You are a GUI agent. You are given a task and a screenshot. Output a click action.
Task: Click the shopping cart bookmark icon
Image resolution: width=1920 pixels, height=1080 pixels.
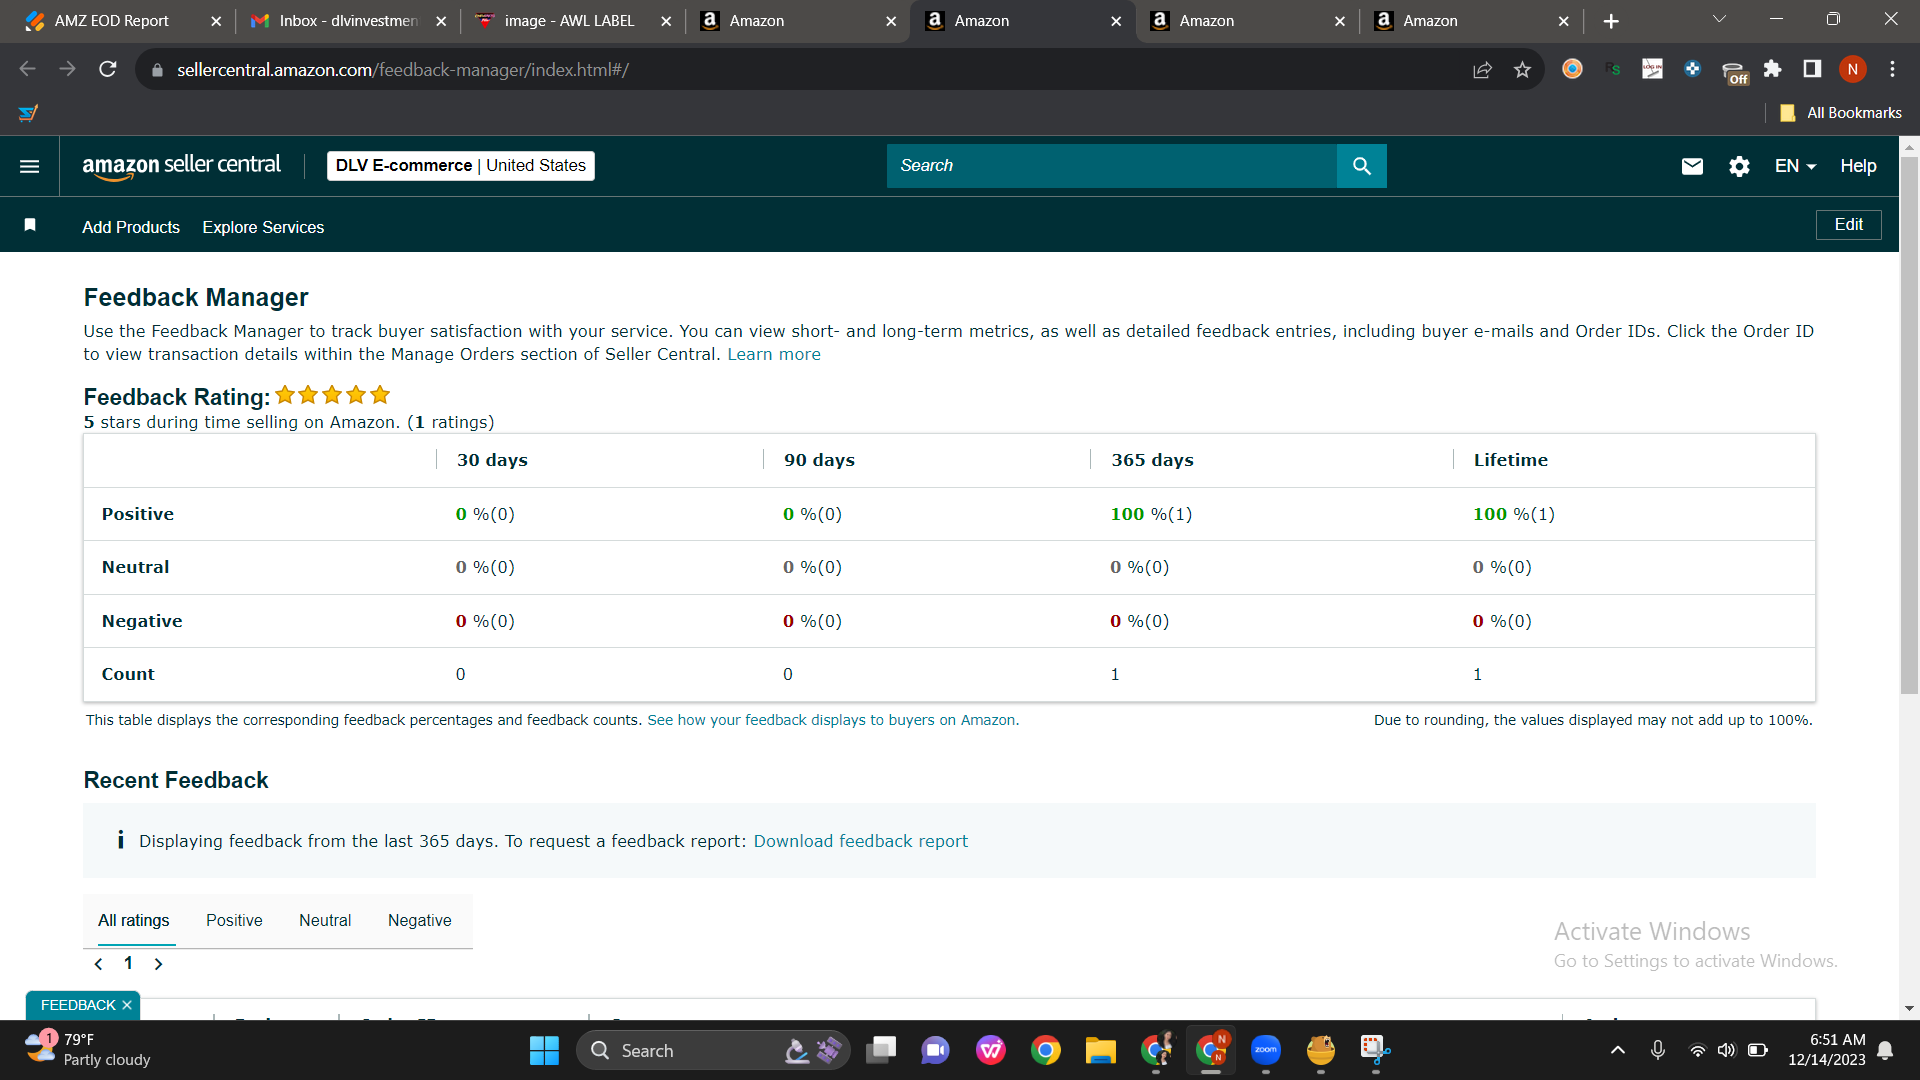point(28,113)
